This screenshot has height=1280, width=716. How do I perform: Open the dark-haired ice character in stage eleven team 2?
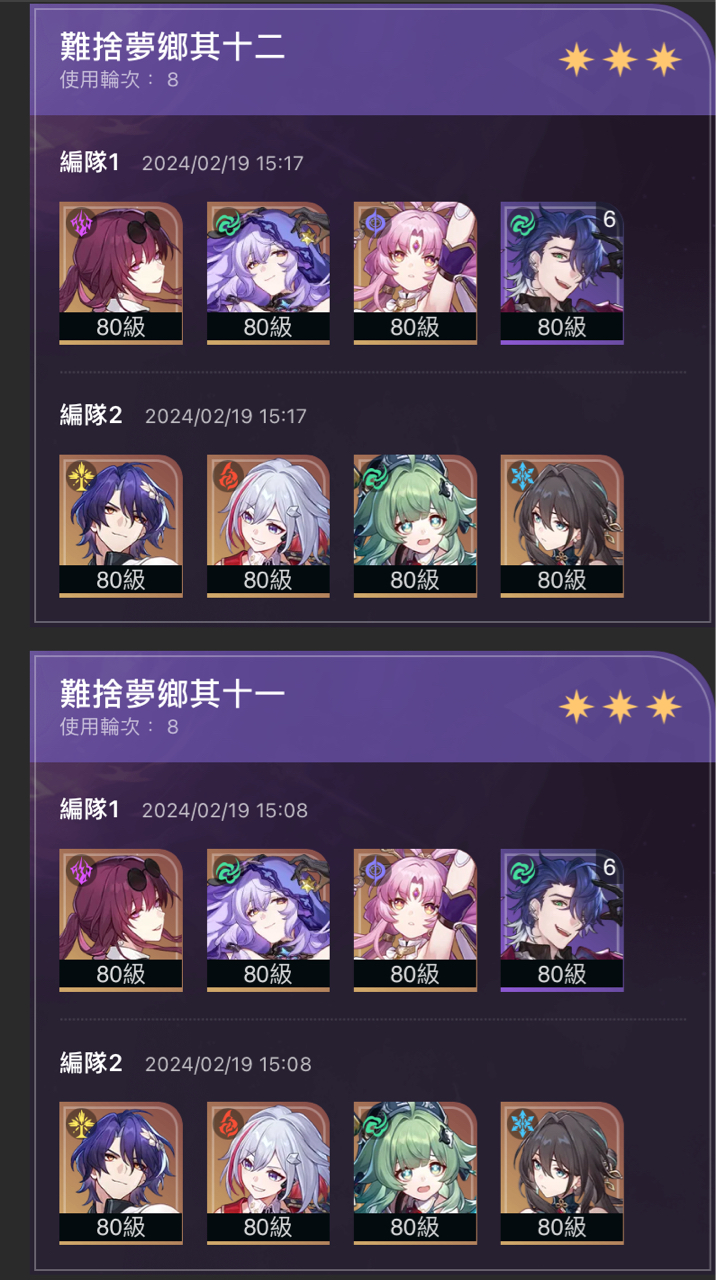point(562,1173)
